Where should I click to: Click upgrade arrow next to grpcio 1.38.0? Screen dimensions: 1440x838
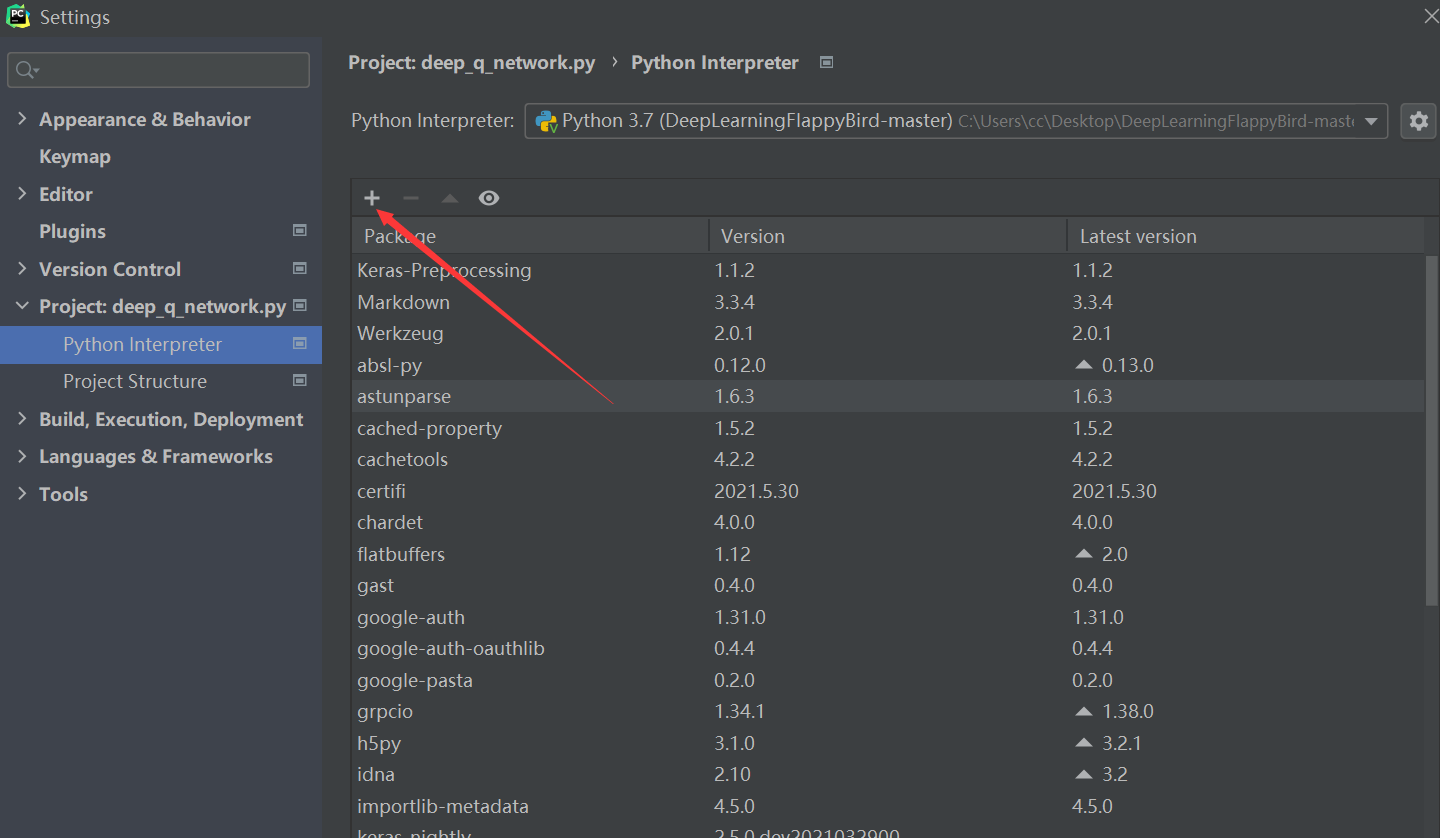1083,712
